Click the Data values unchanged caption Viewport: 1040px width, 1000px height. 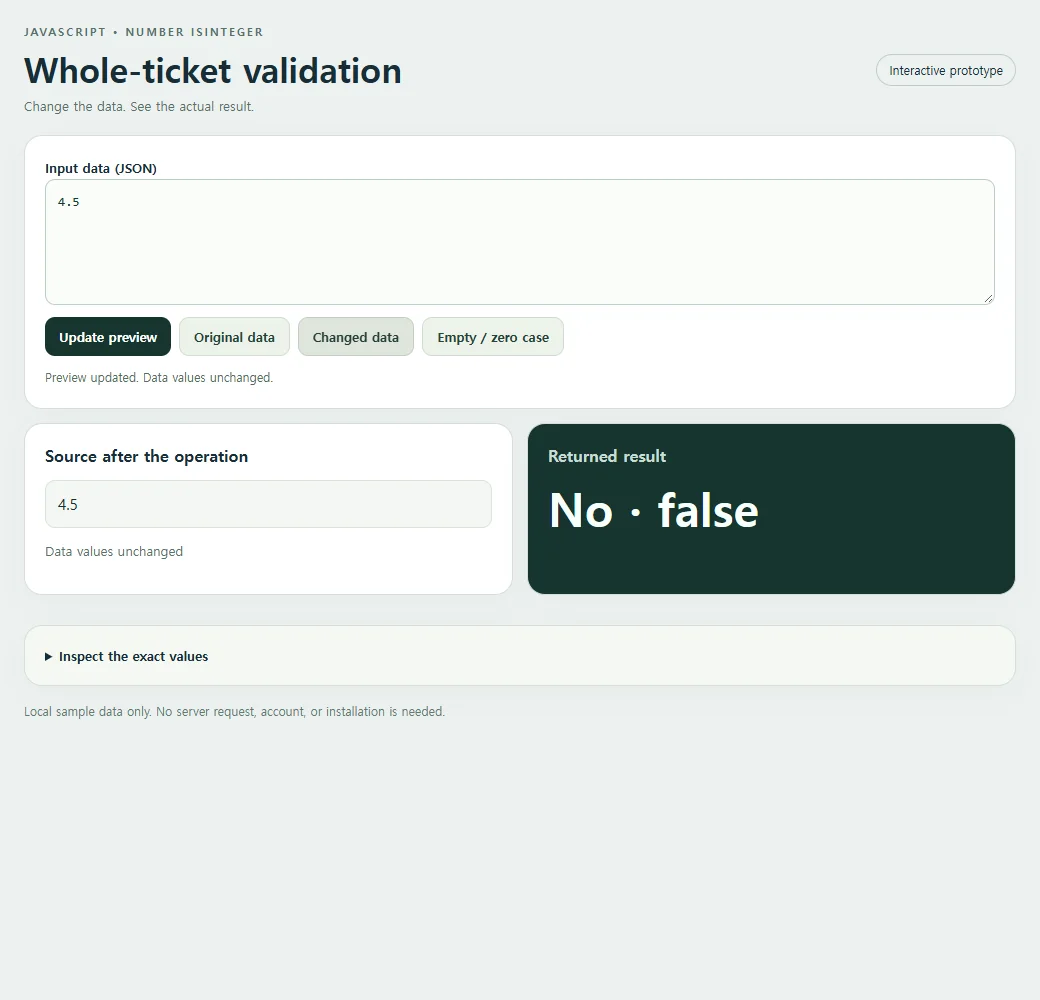pyautogui.click(x=114, y=552)
